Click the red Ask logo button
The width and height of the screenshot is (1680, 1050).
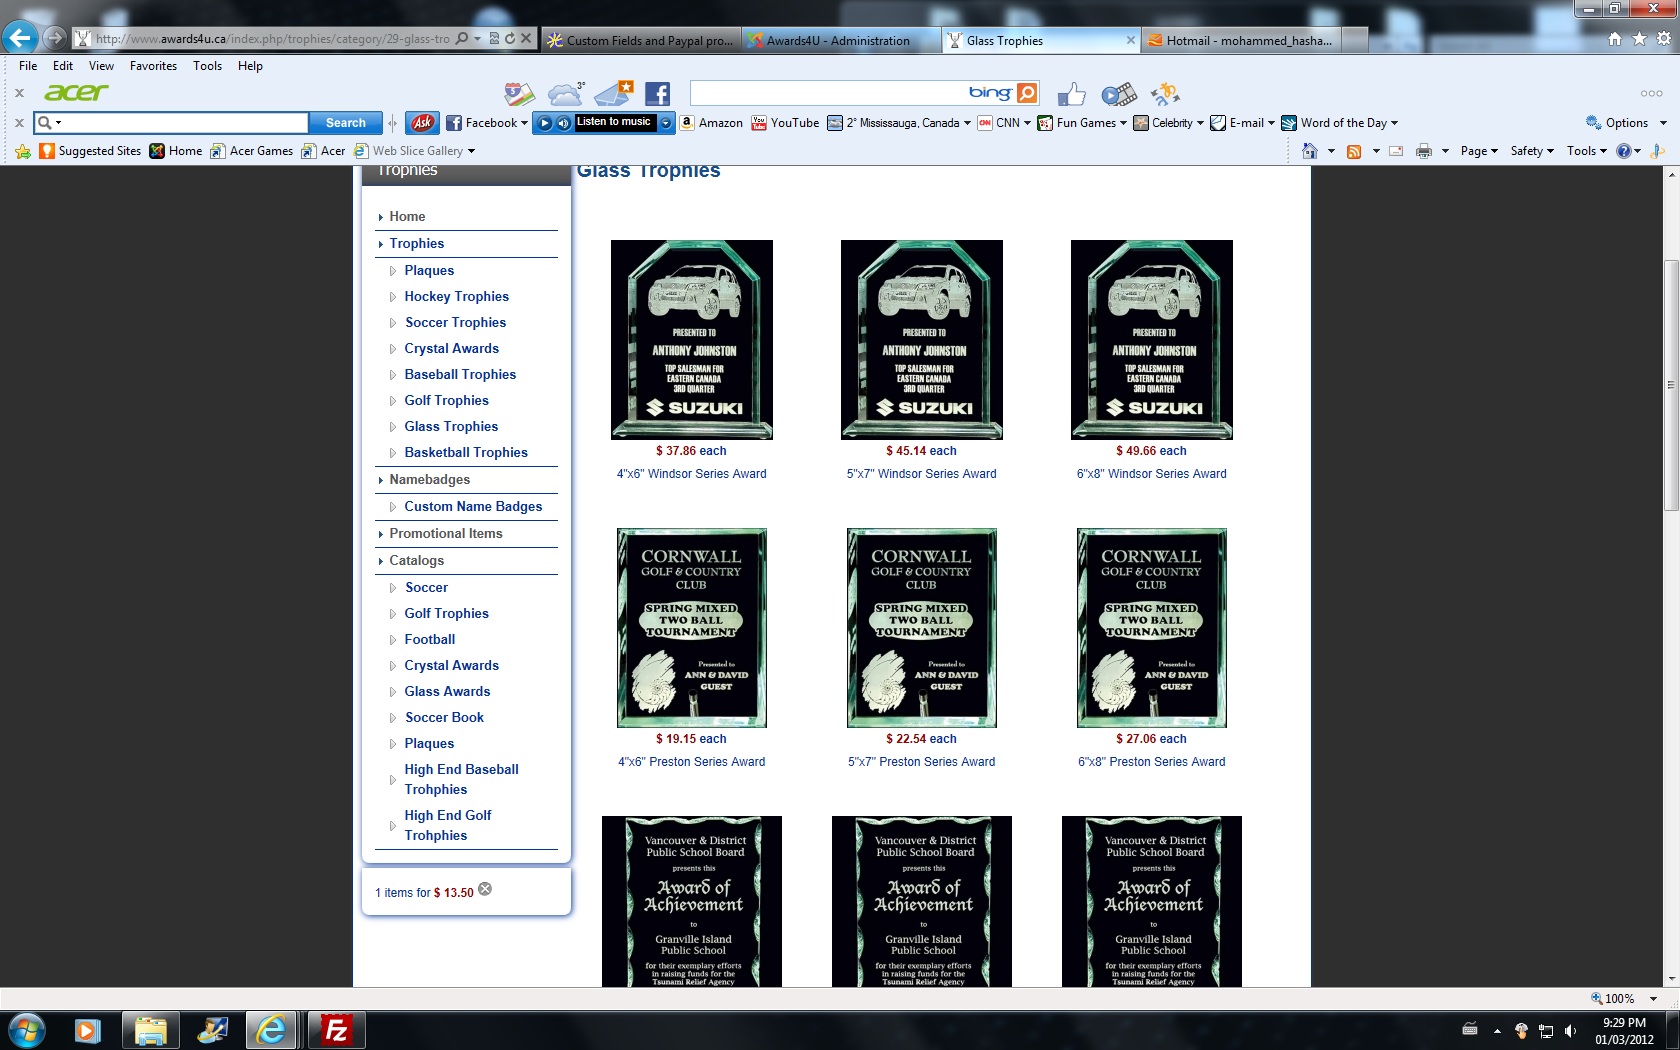coord(422,123)
